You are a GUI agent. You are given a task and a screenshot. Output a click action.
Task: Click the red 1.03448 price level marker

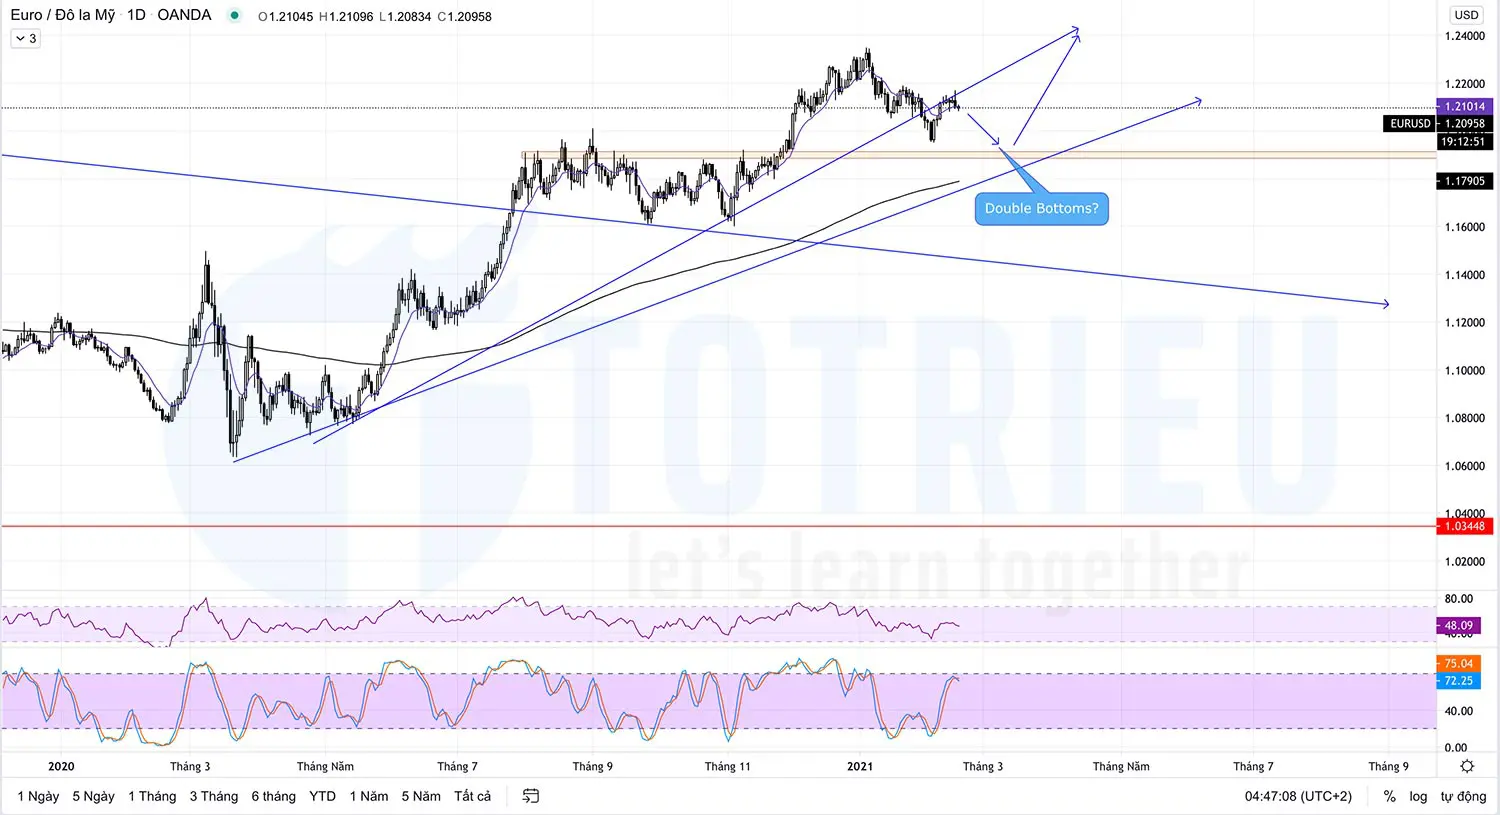click(x=1464, y=526)
